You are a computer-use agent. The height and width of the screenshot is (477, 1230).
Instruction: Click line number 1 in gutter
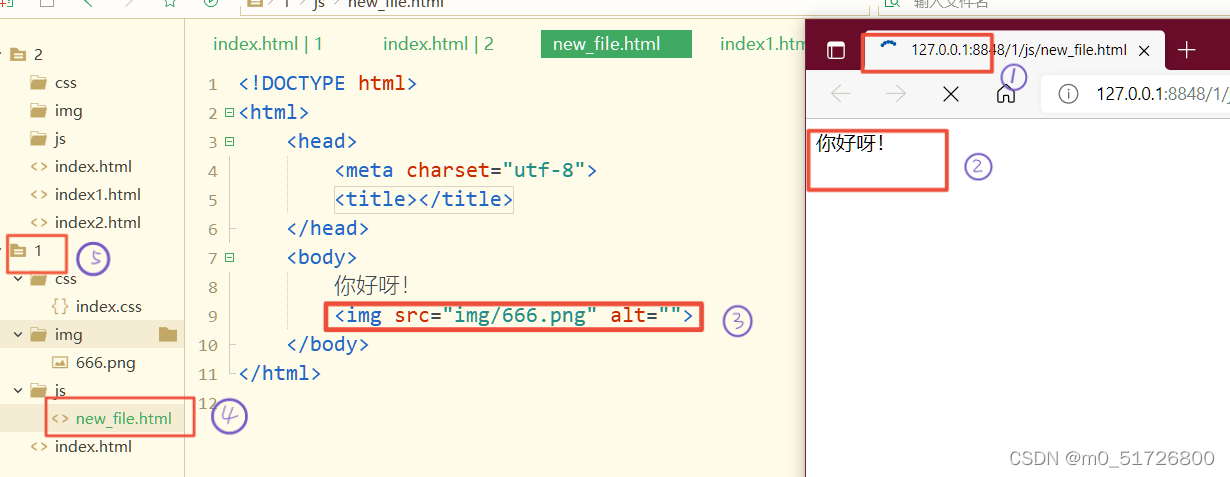pyautogui.click(x=212, y=85)
